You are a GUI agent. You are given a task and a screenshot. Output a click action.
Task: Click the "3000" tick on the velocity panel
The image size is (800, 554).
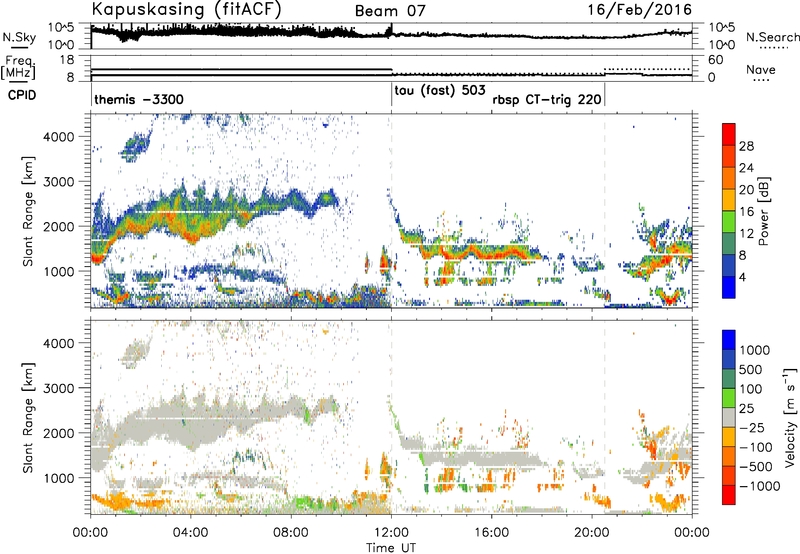(x=59, y=388)
